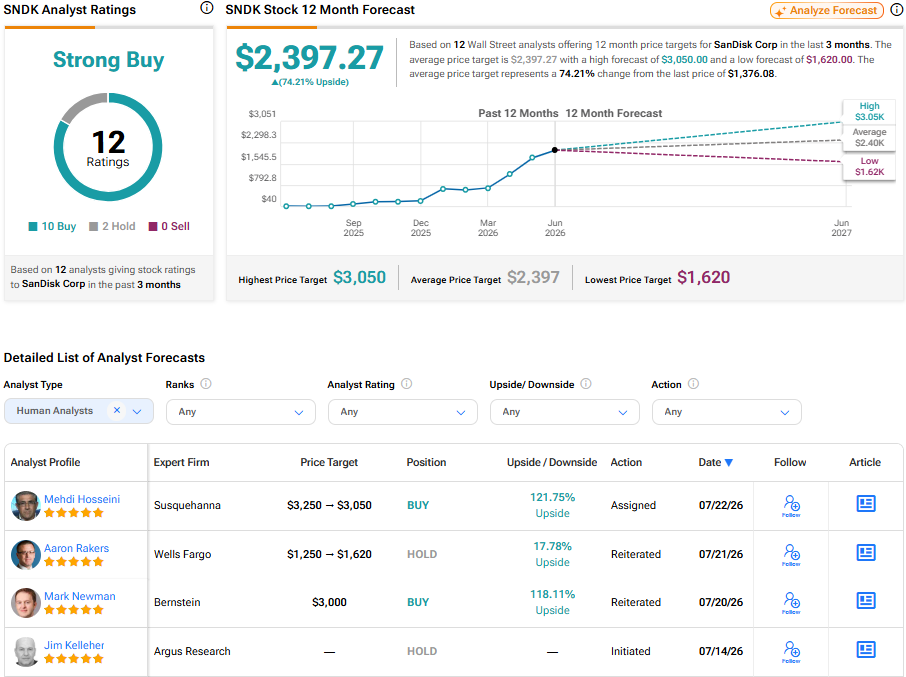Image resolution: width=906 pixels, height=677 pixels.
Task: Open article for Mehdi Hosseini's rating
Action: [x=866, y=504]
